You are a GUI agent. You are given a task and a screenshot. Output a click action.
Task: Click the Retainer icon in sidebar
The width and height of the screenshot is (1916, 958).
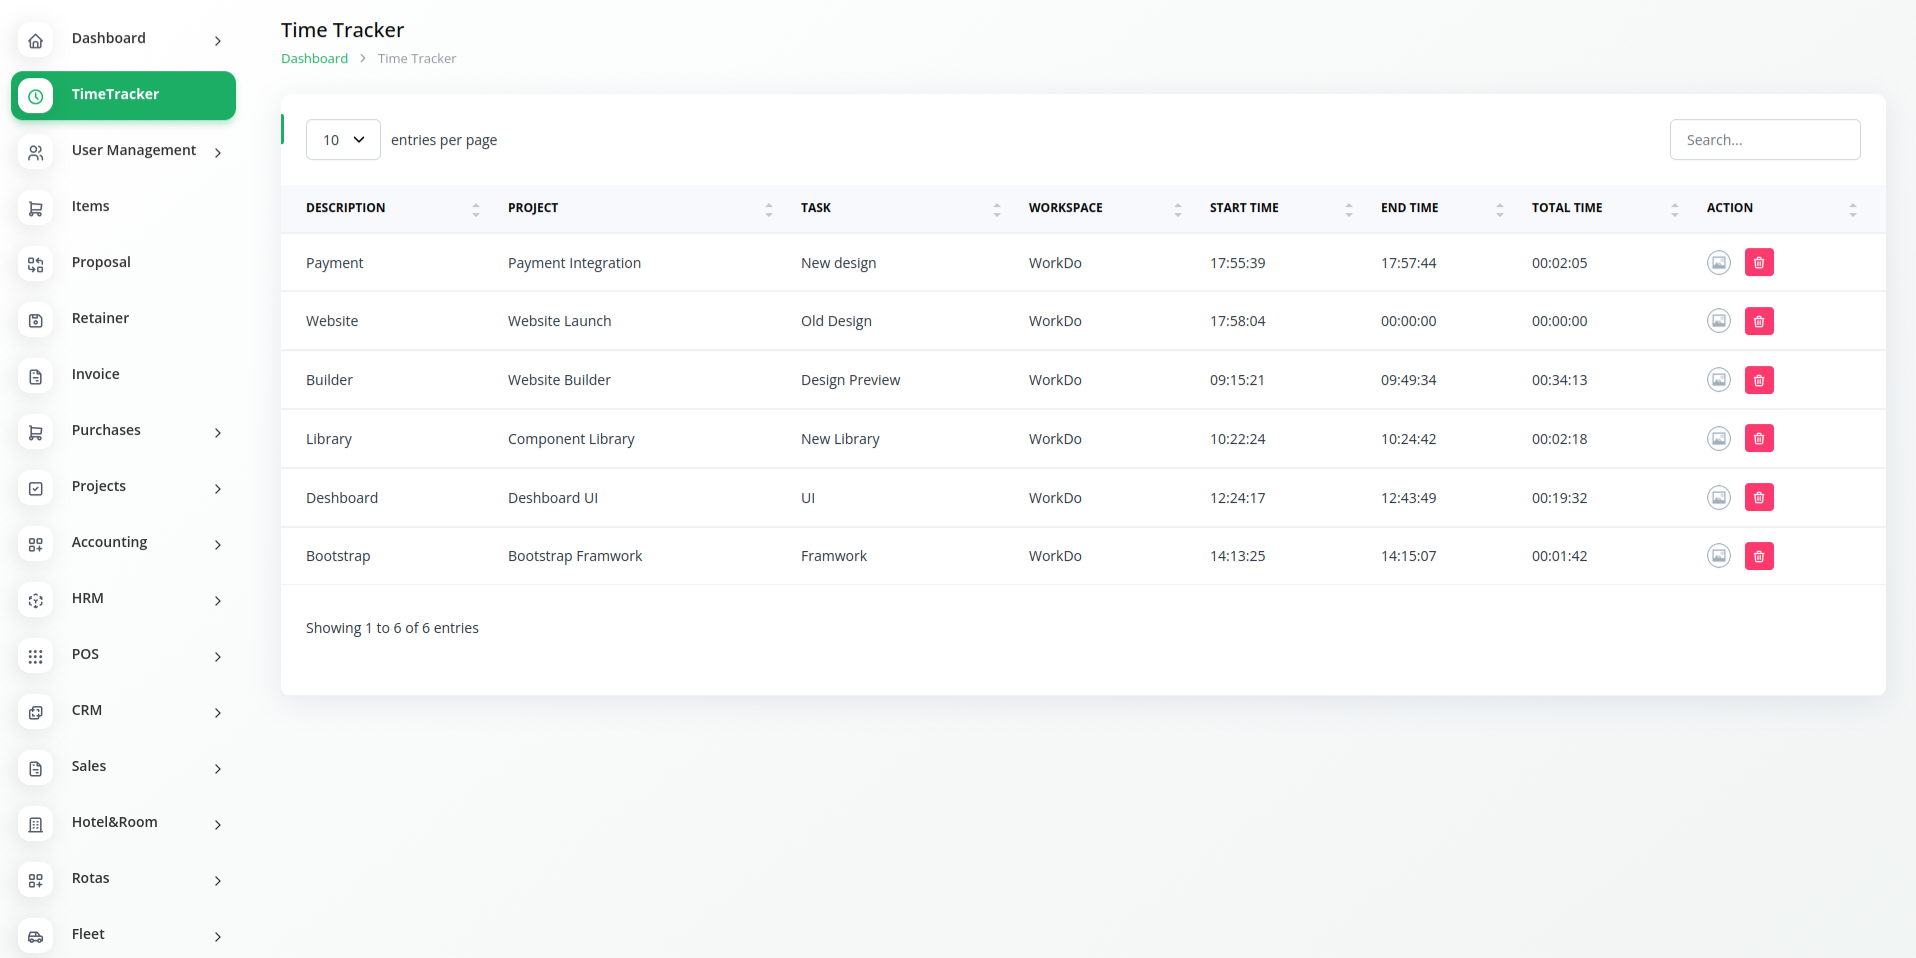click(35, 321)
